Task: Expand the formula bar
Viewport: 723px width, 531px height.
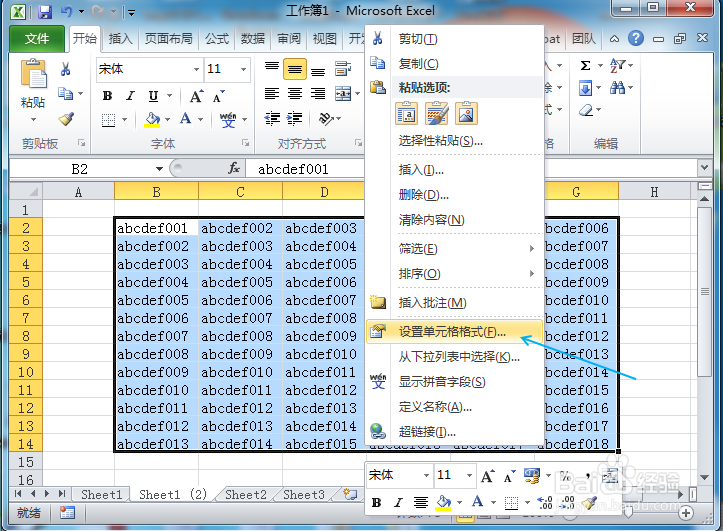Action: [704, 167]
